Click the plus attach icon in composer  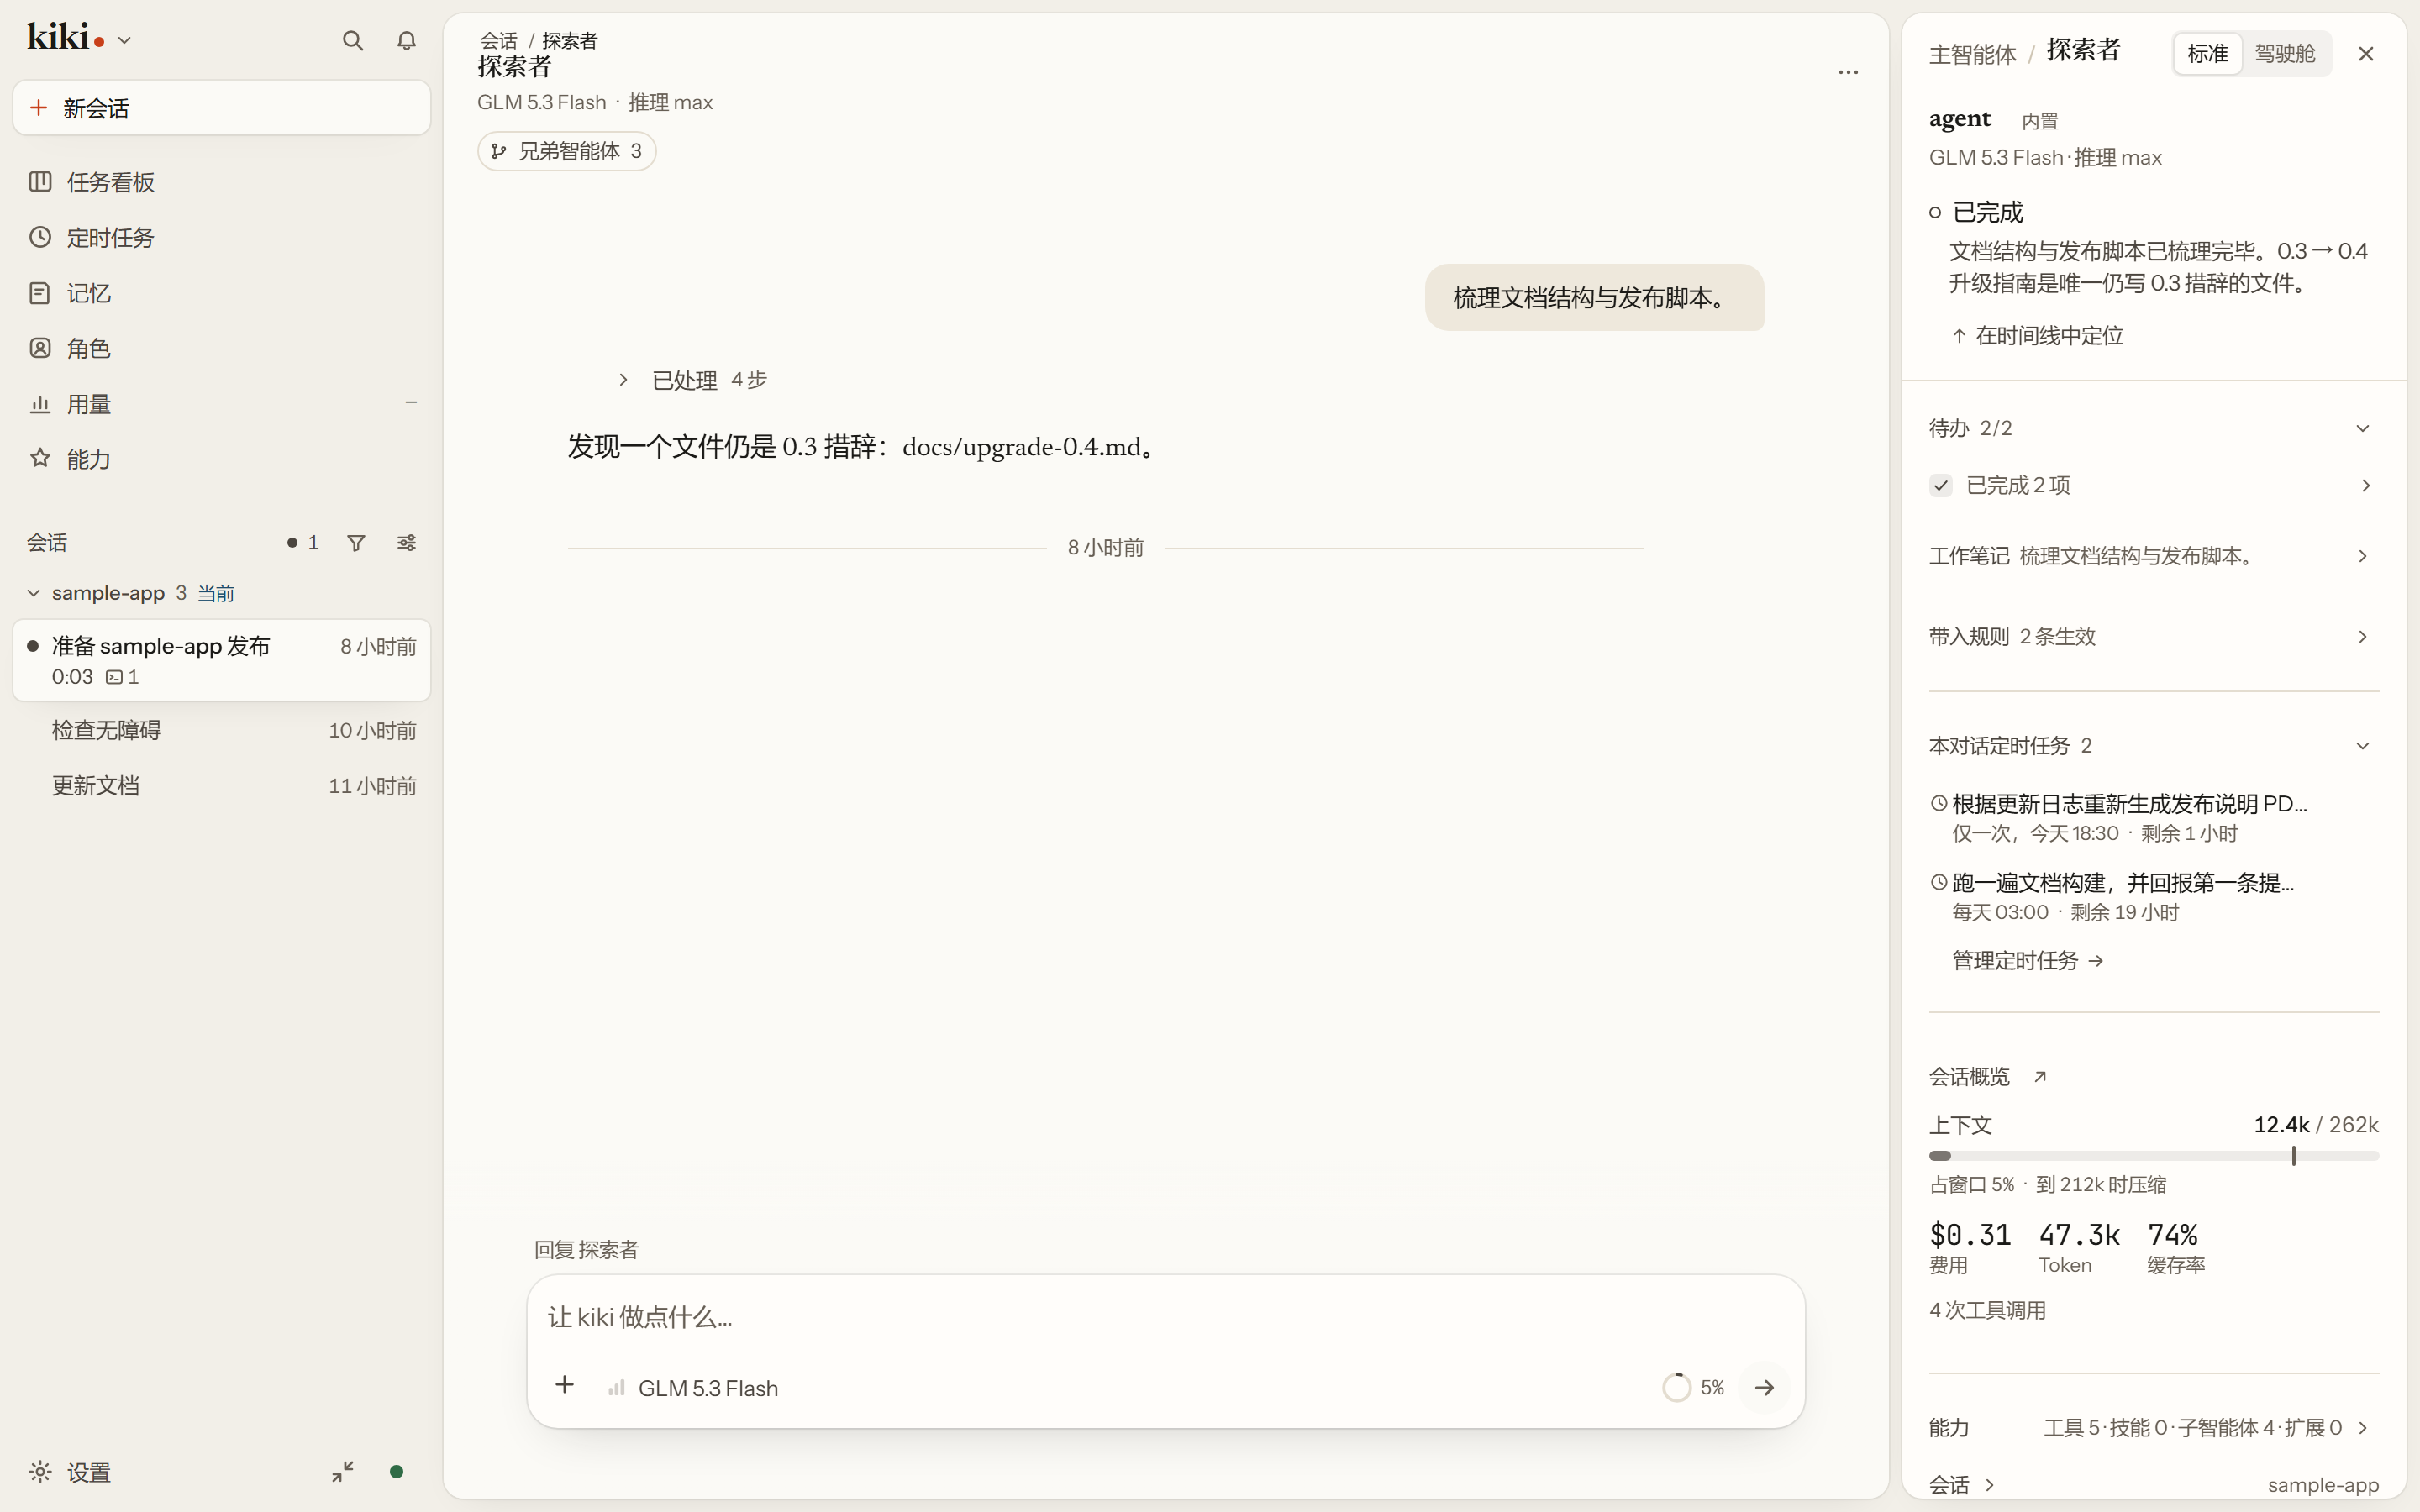tap(564, 1385)
